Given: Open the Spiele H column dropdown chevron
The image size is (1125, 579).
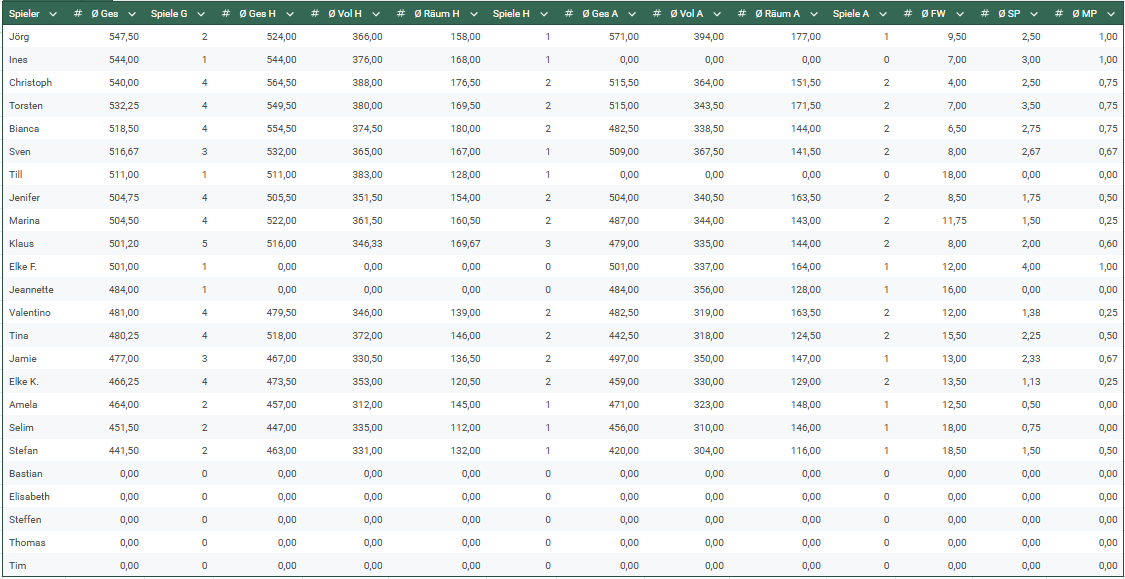Looking at the screenshot, I should click(x=543, y=14).
